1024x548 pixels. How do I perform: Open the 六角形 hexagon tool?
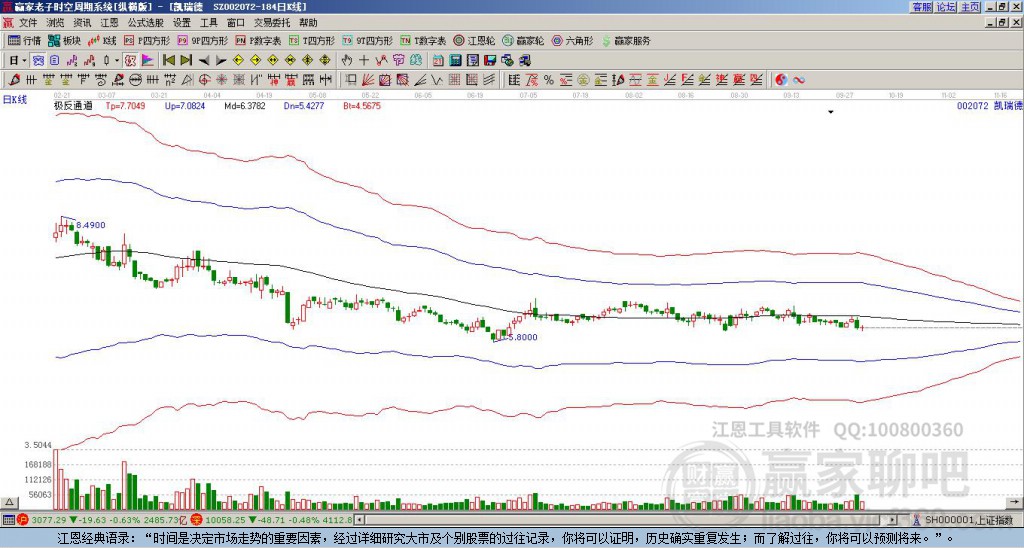[573, 40]
